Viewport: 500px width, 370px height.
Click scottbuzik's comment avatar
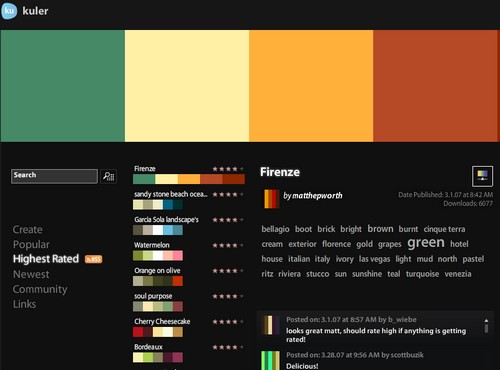coord(271,360)
